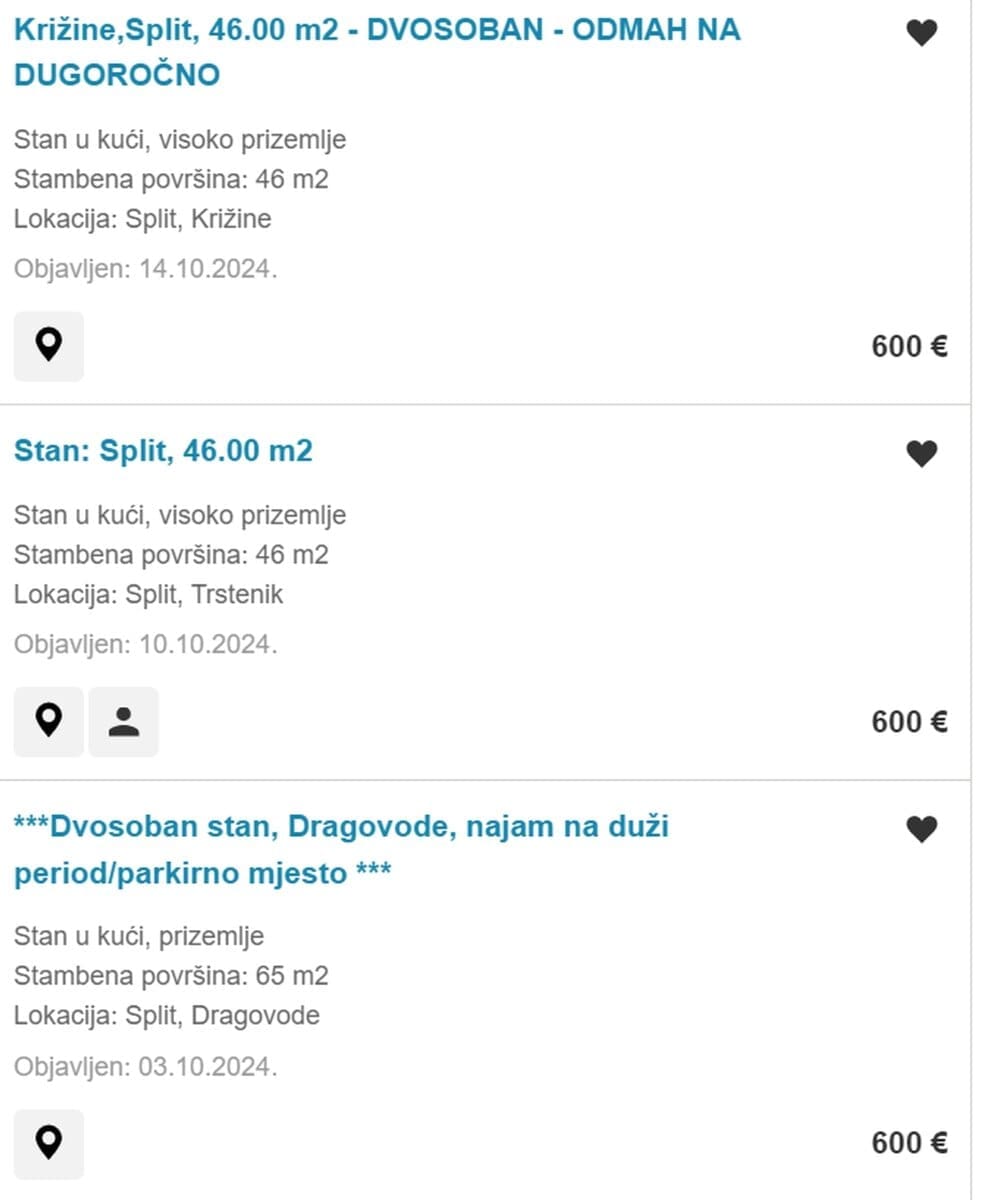Click the 600 € price on Križine listing
Image resolution: width=995 pixels, height=1200 pixels.
coord(909,347)
